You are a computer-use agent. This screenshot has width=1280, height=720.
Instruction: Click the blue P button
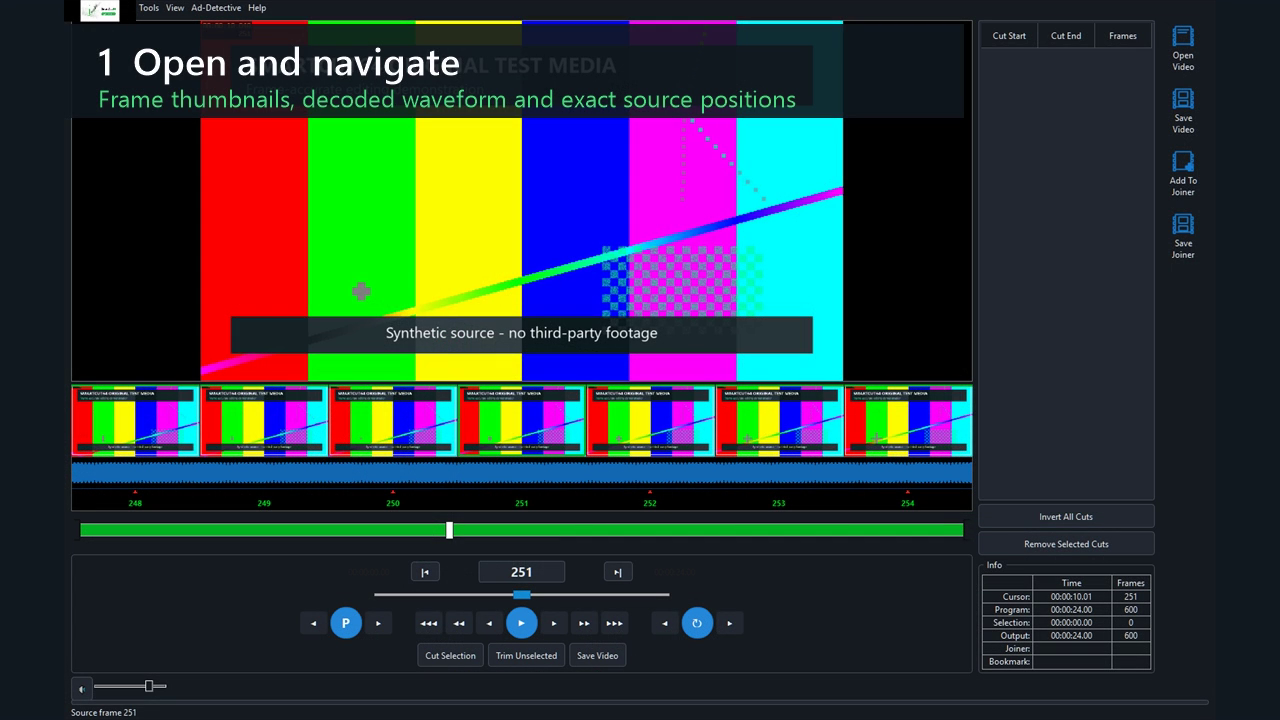click(346, 623)
